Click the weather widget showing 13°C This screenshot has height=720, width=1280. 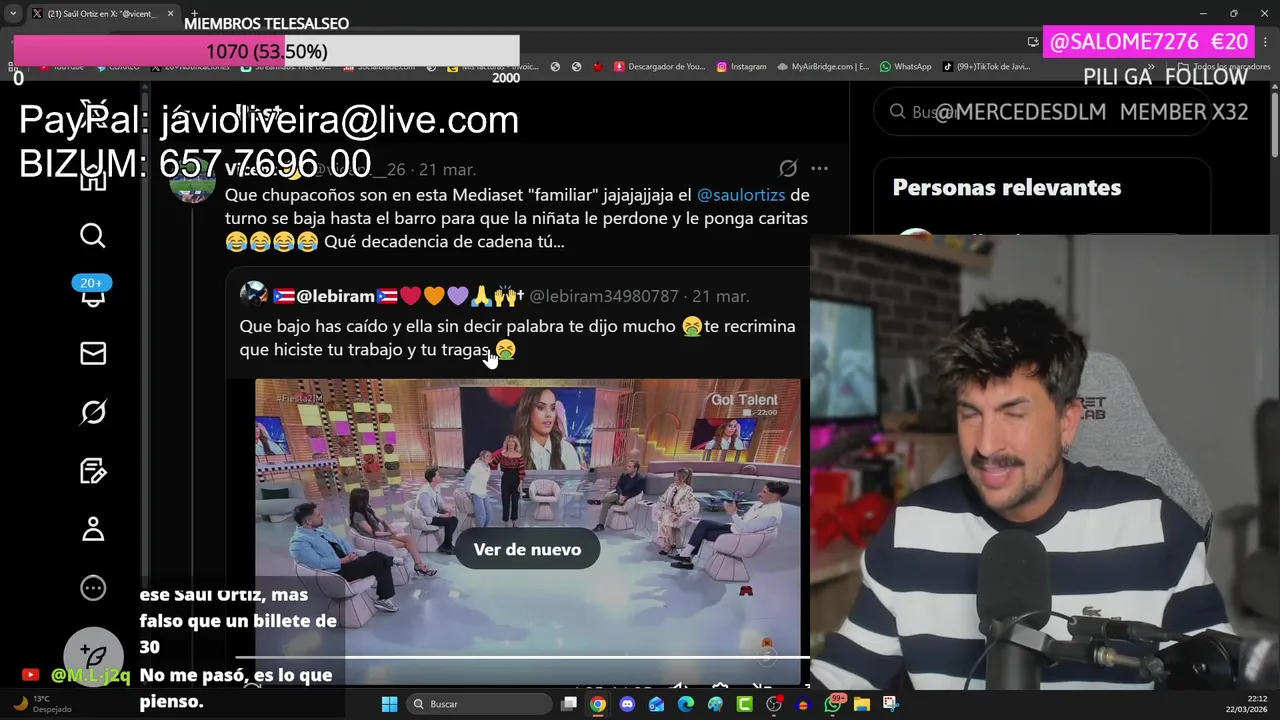[40, 704]
